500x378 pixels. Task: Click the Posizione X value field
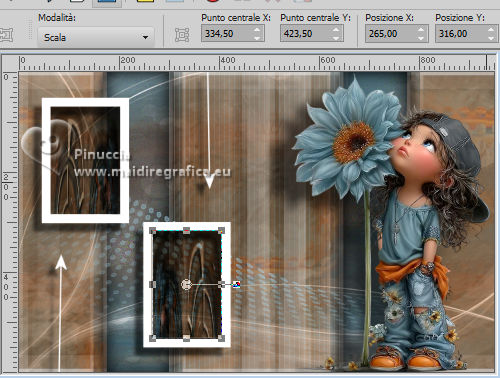point(391,34)
